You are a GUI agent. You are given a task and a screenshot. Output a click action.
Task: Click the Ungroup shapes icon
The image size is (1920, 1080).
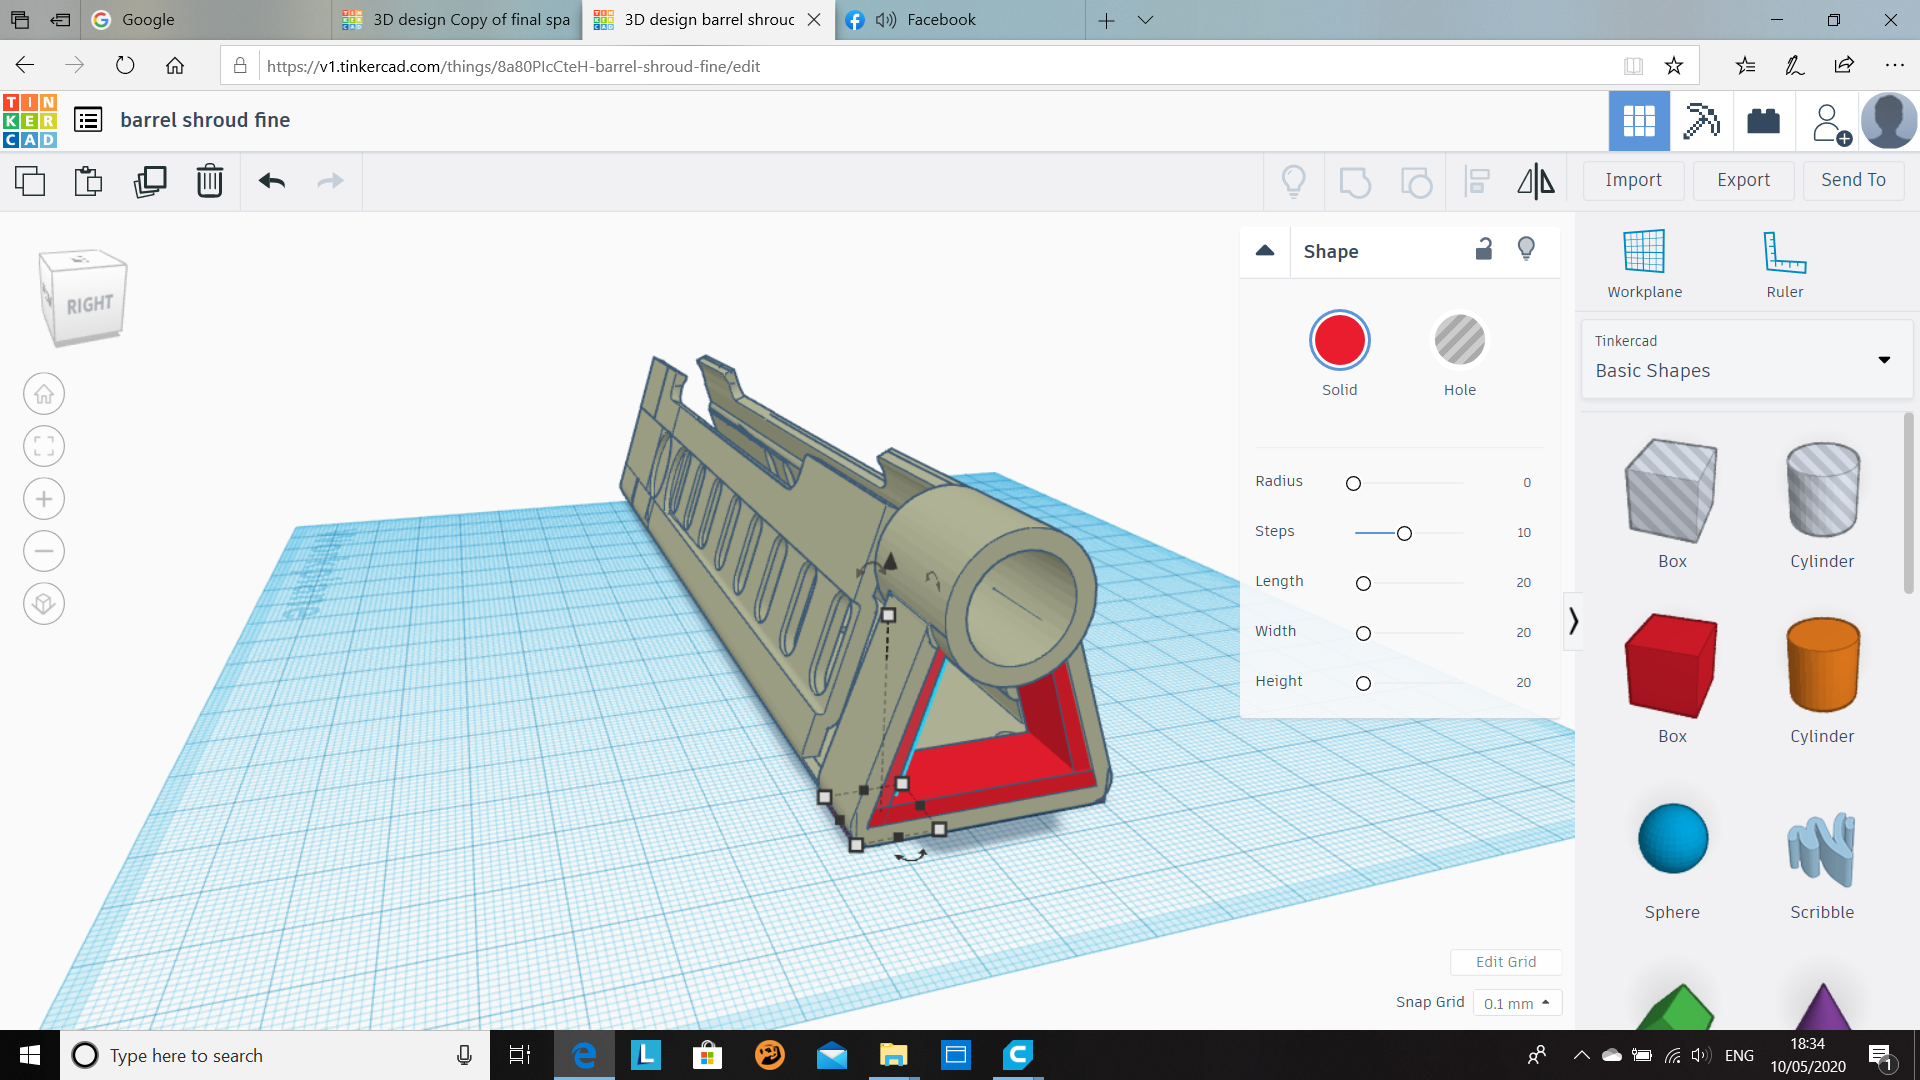(x=1416, y=182)
